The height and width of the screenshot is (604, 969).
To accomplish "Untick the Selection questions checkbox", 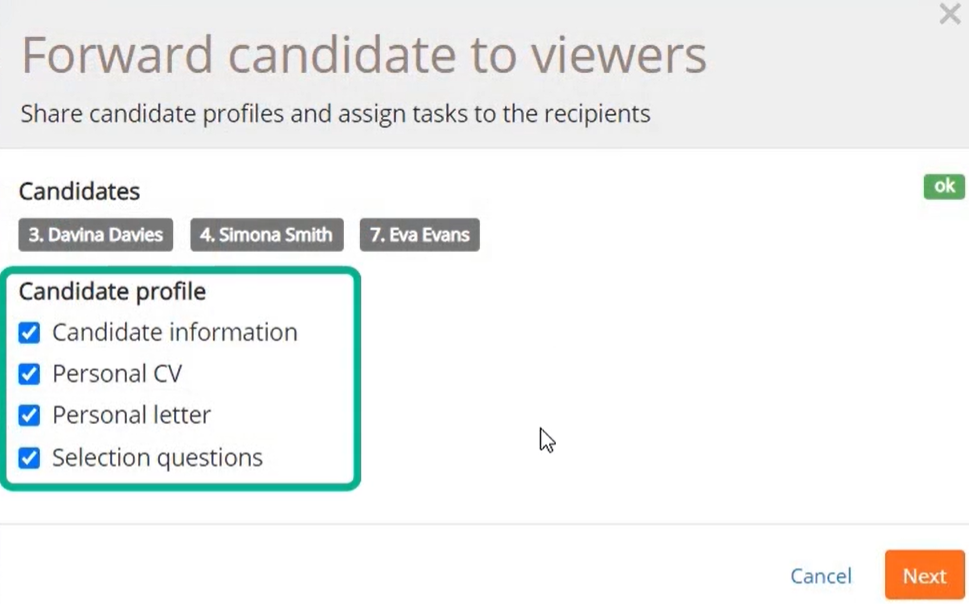I will click(x=29, y=458).
